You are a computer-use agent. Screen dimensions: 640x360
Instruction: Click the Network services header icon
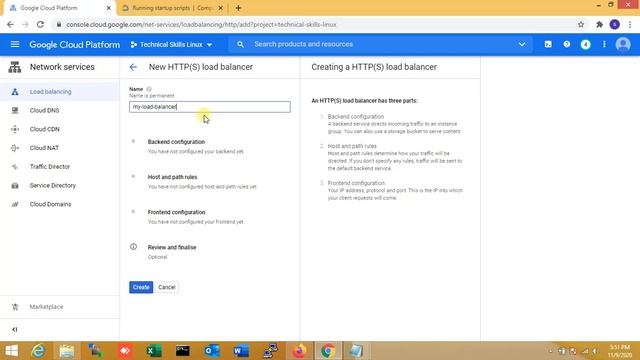click(15, 67)
